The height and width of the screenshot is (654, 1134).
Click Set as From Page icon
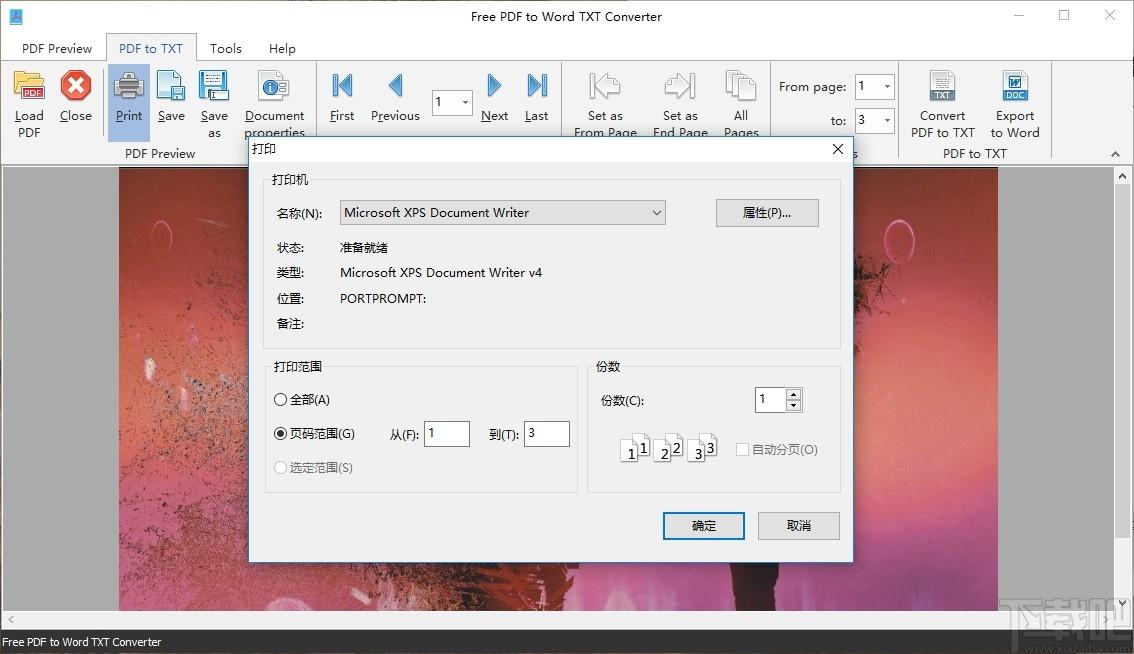(605, 86)
